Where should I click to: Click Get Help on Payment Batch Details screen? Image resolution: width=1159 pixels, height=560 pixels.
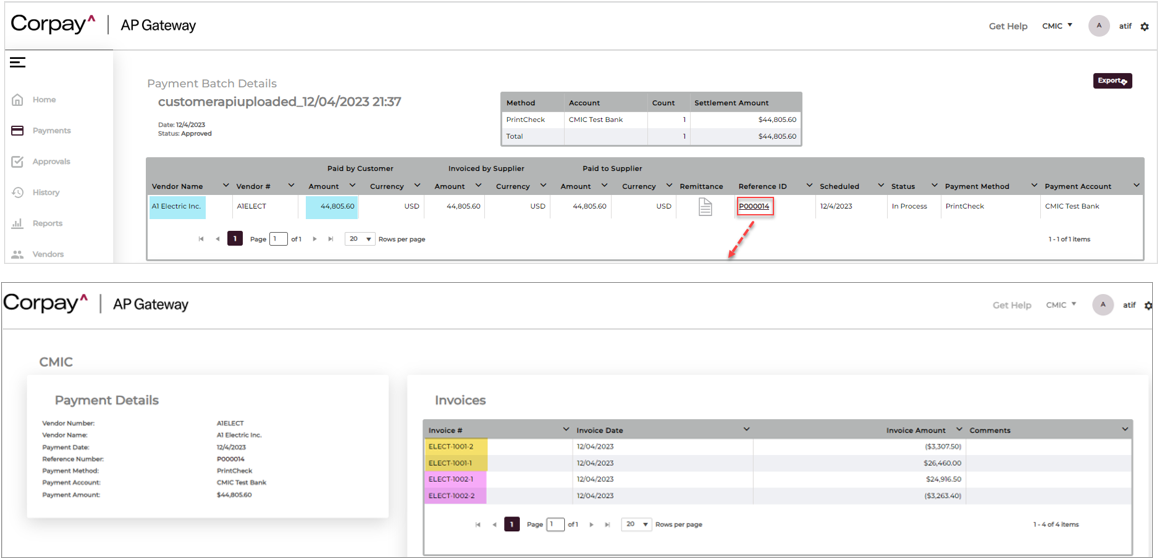(x=1008, y=27)
